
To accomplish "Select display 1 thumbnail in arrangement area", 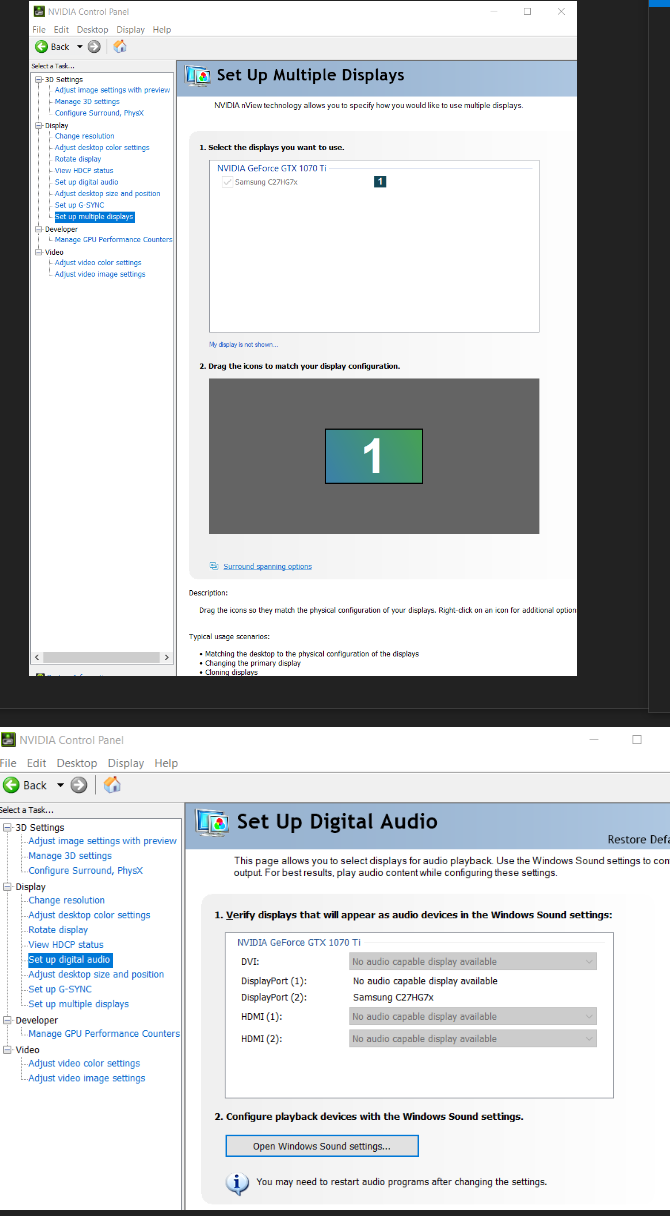I will 374,456.
